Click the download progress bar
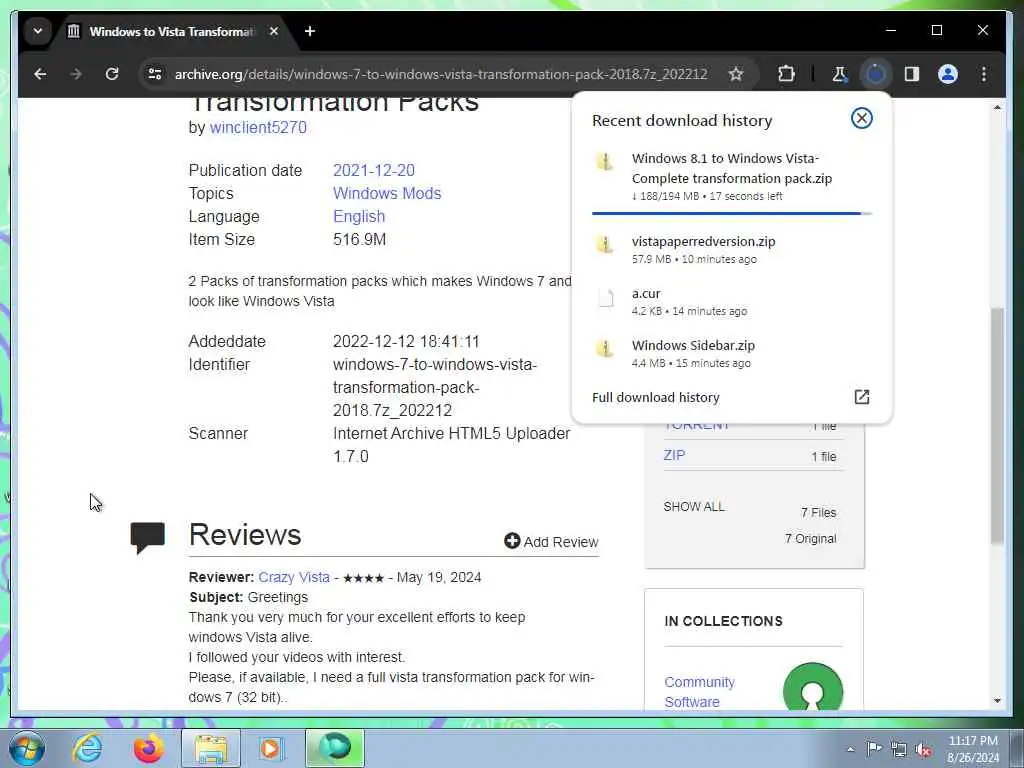 point(731,213)
